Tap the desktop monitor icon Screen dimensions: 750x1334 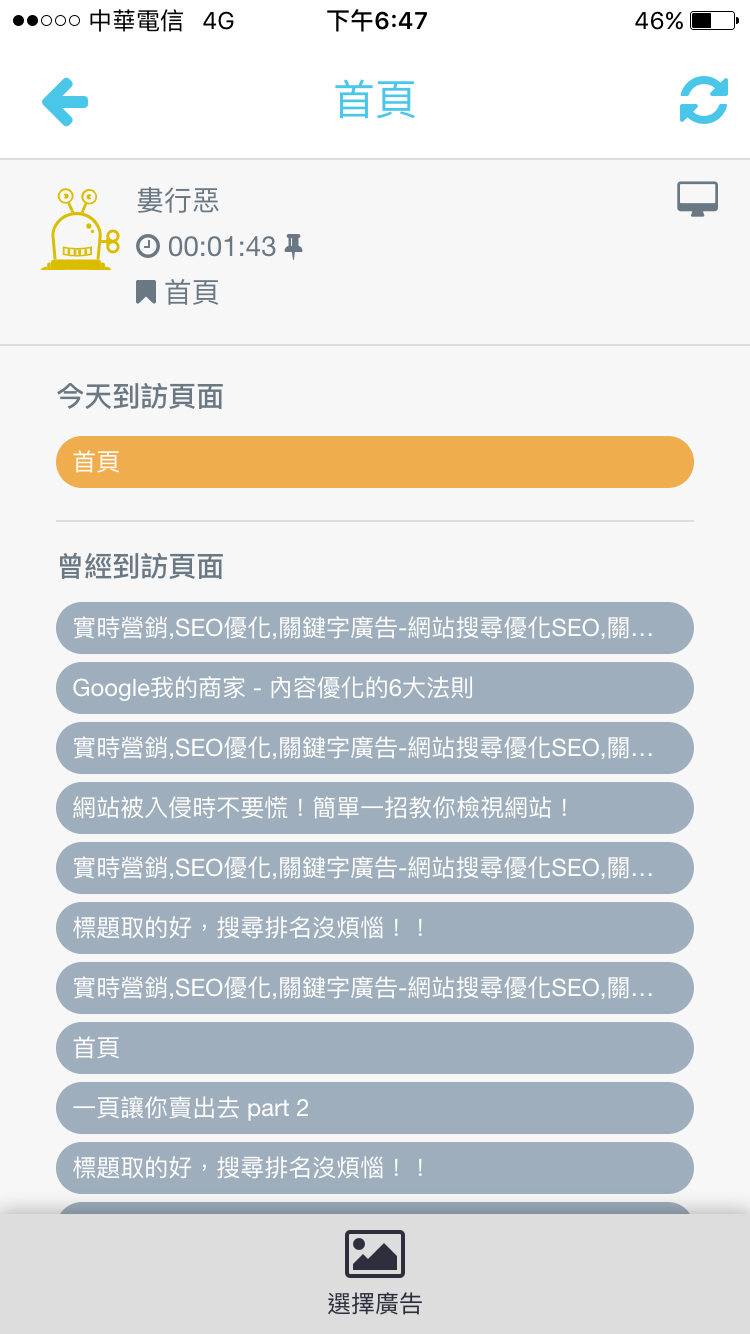click(x=697, y=199)
